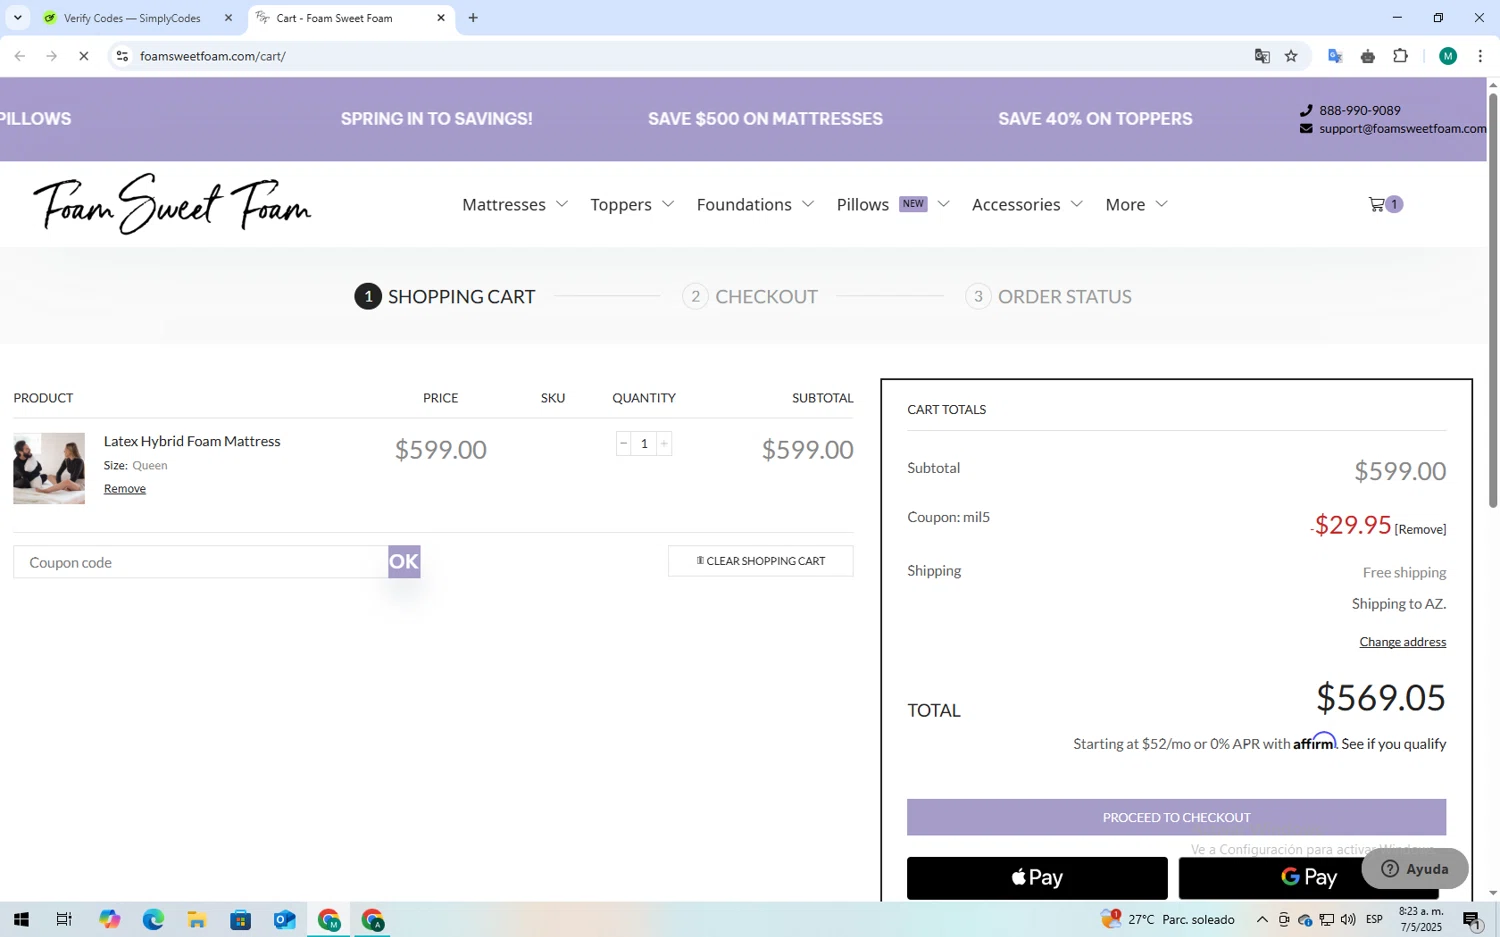This screenshot has width=1500, height=937.
Task: Open the tab search dropdown arrow
Action: pyautogui.click(x=17, y=18)
